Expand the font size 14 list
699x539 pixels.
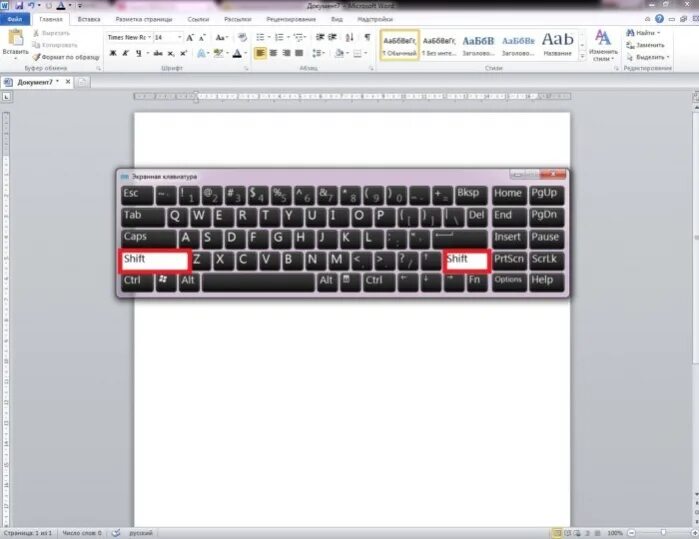[x=180, y=37]
